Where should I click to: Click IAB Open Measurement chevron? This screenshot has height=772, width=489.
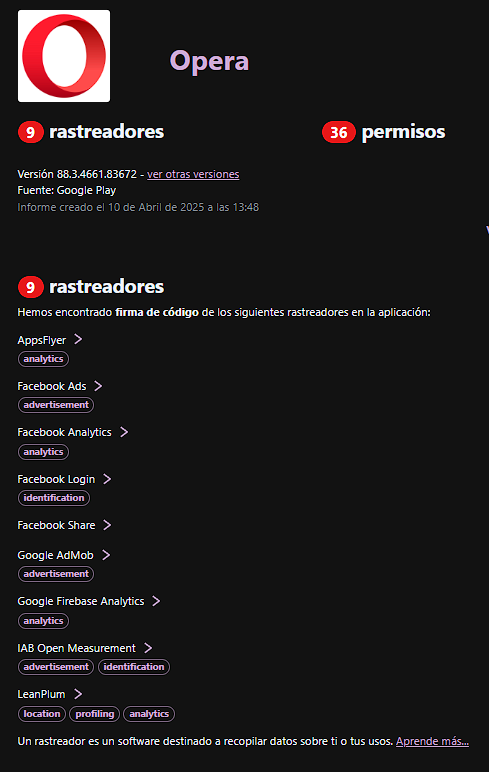[148, 647]
